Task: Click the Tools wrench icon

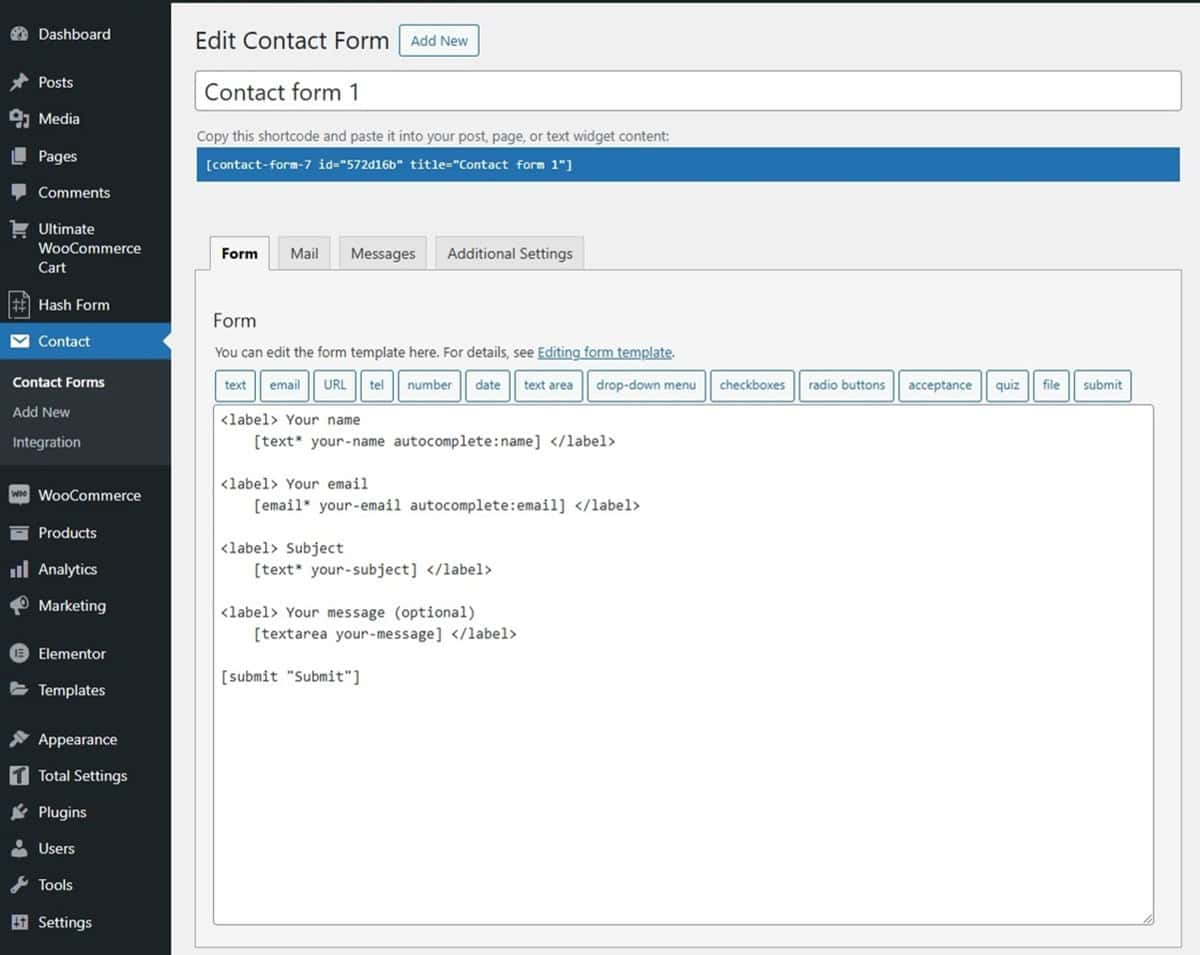Action: (19, 885)
